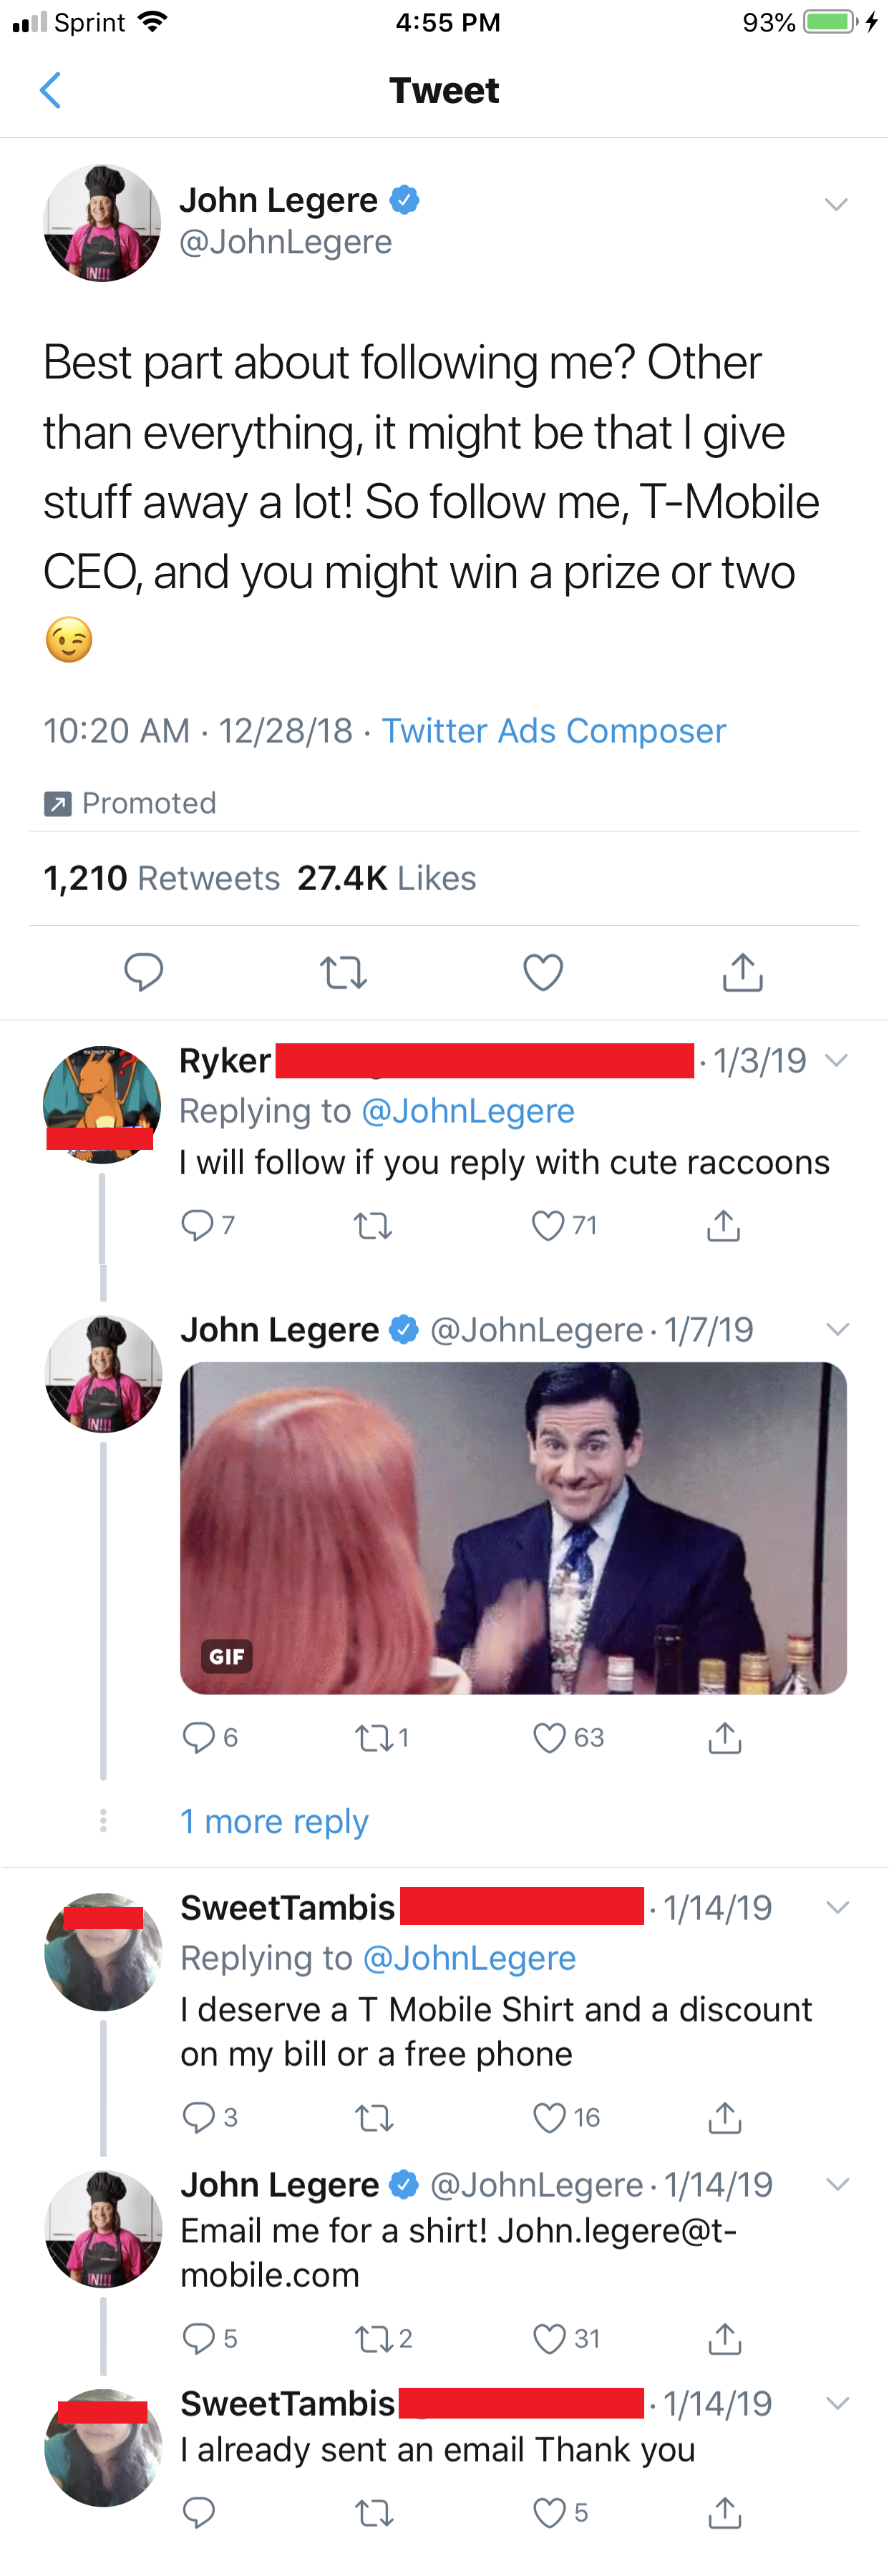Expand options on Ryker's reply

pos(837,1060)
